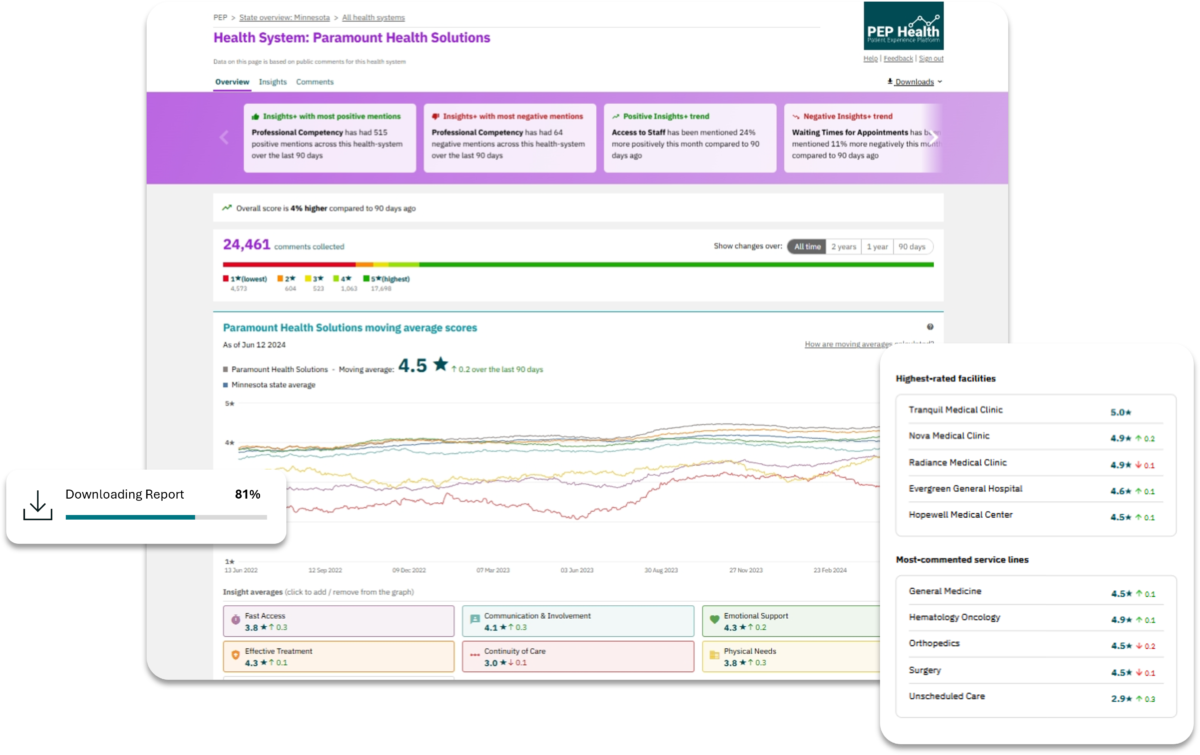Click the PEP Health logo
Image resolution: width=1200 pixels, height=755 pixels.
point(904,26)
